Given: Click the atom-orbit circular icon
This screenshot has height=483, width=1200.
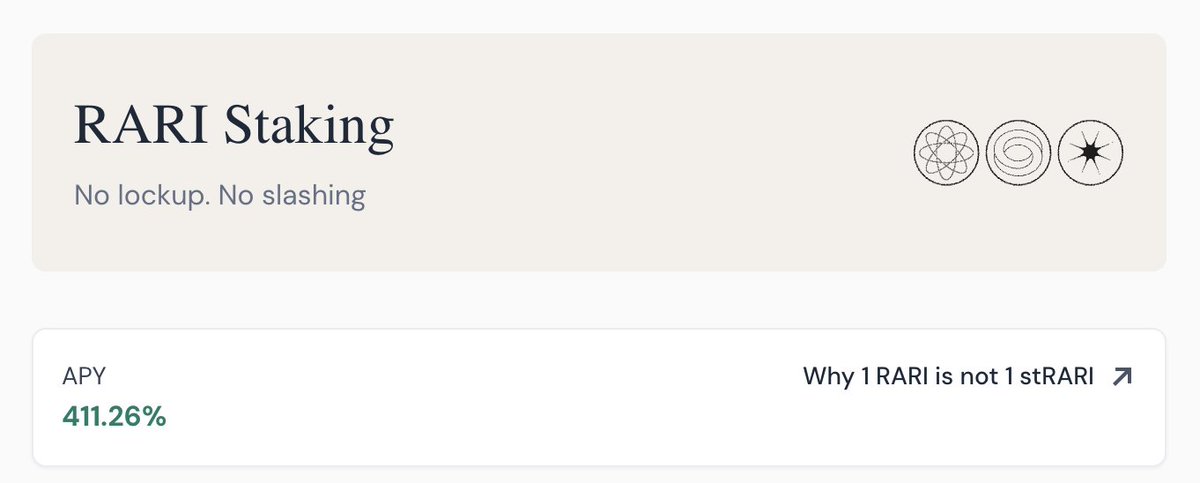Looking at the screenshot, I should click(945, 152).
